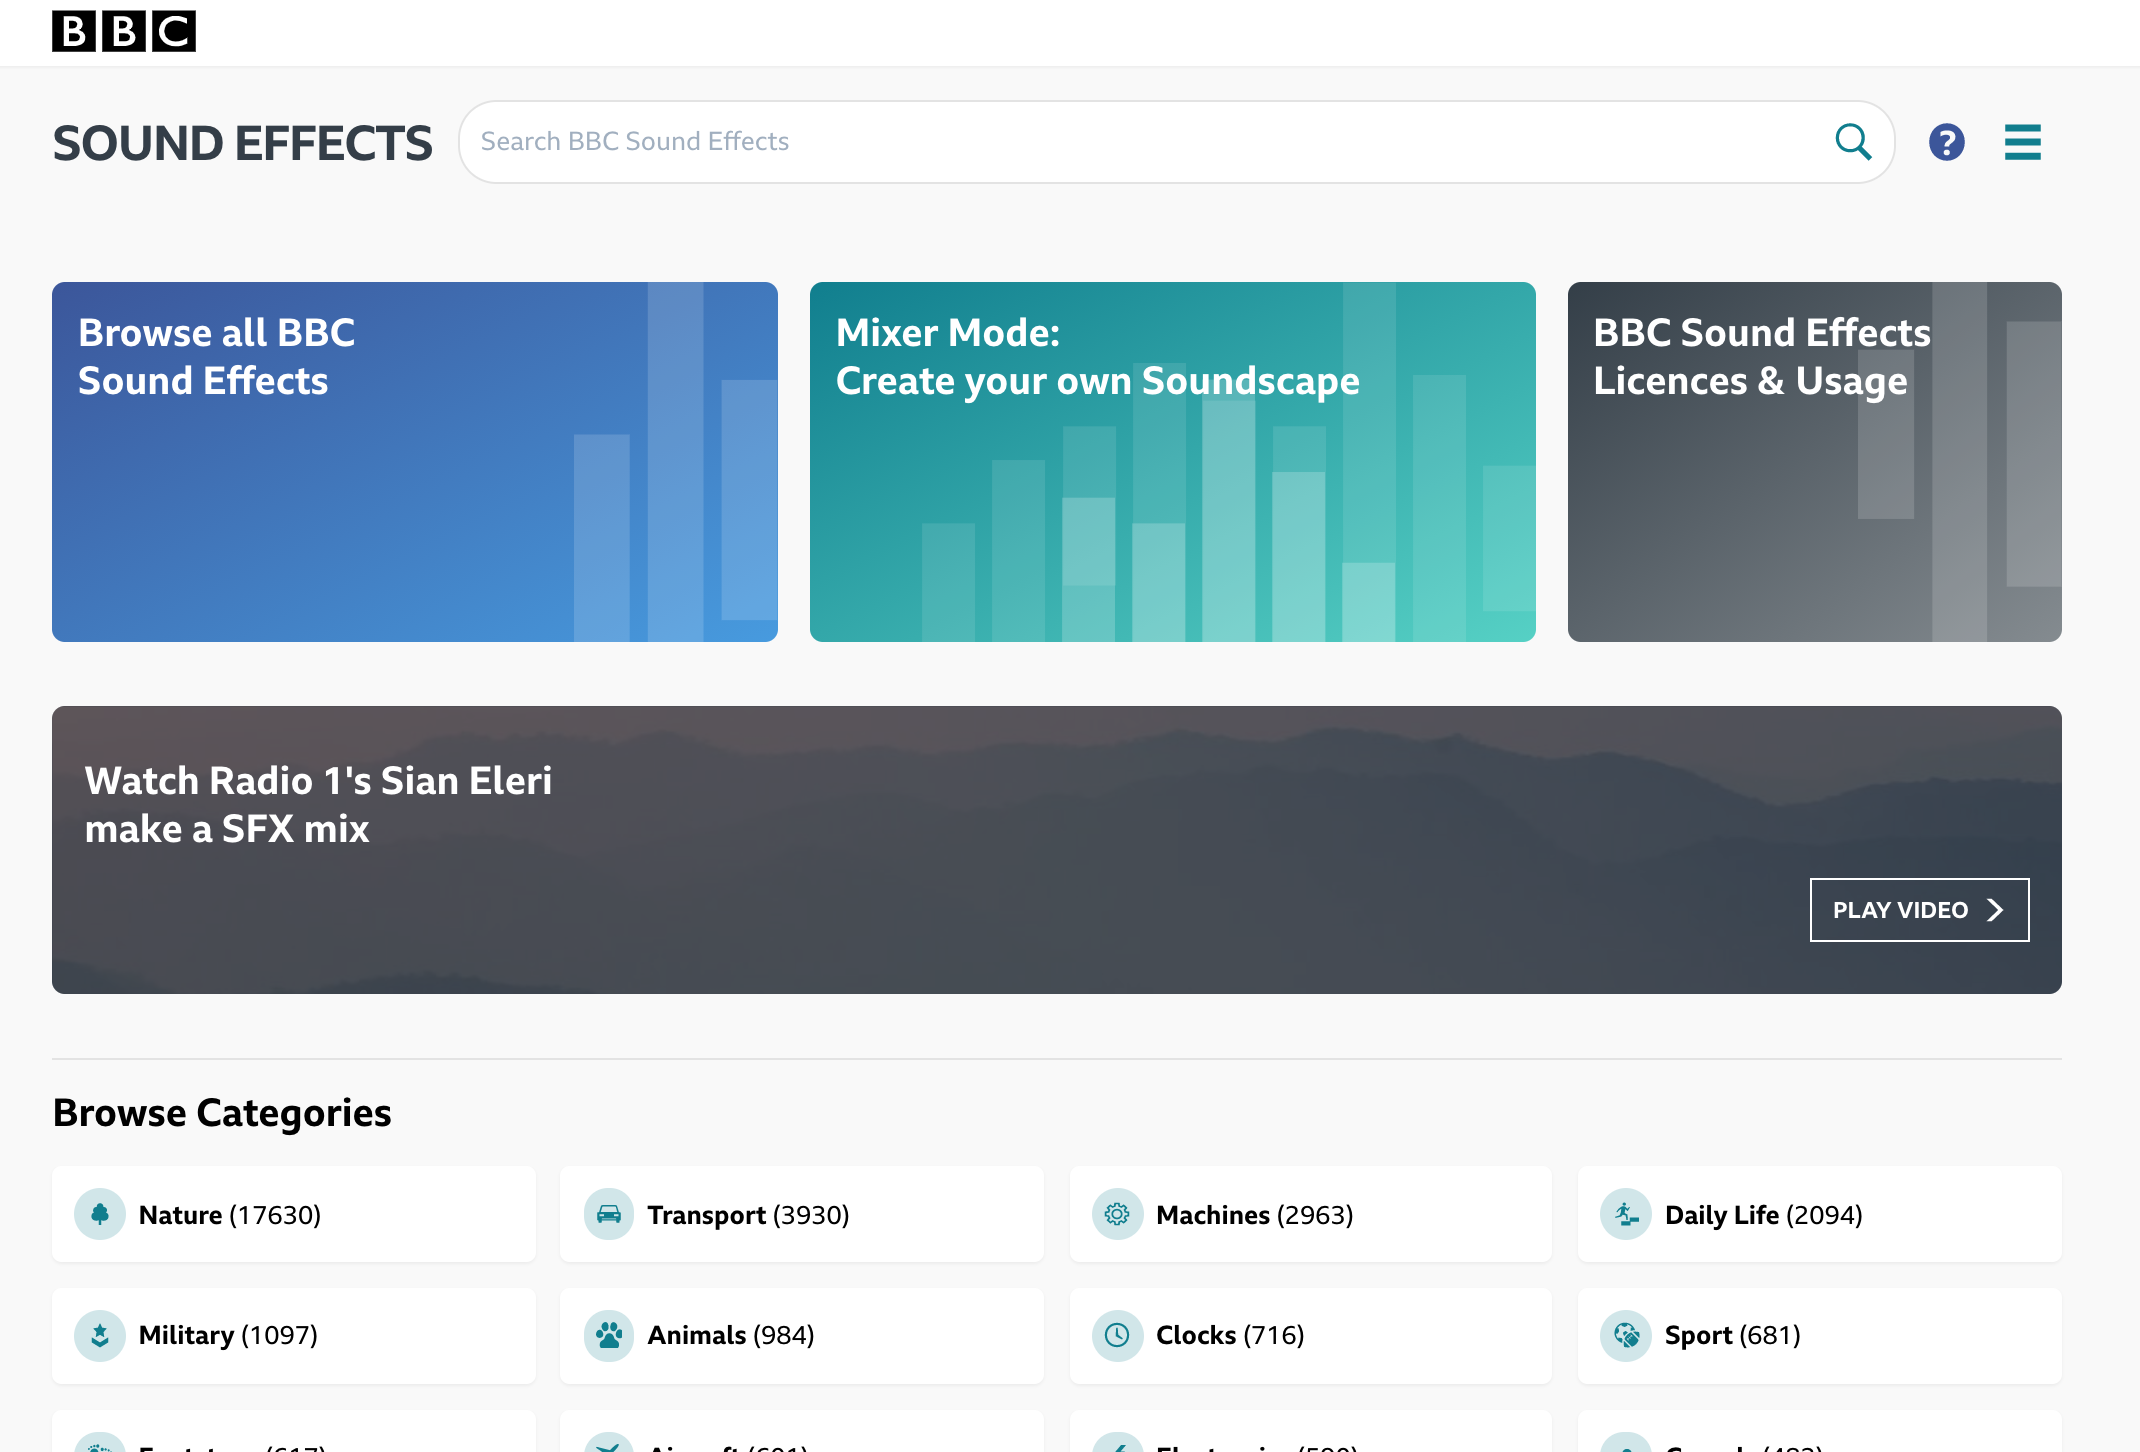This screenshot has height=1452, width=2140.
Task: Click the search magnifier icon
Action: click(x=1853, y=142)
